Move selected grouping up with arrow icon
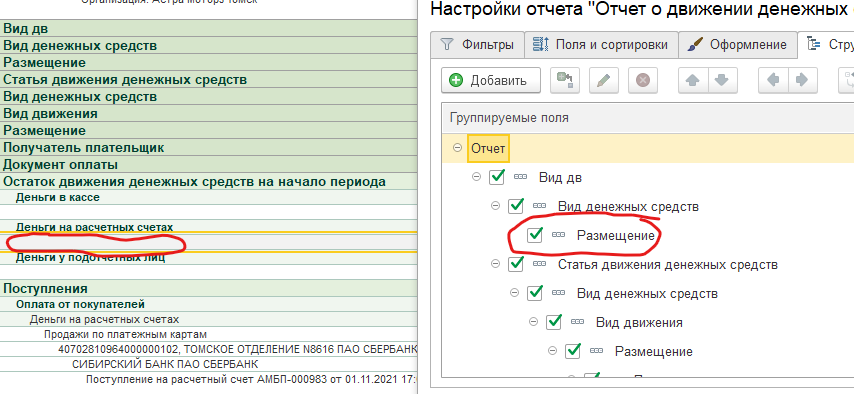854x394 pixels. [x=693, y=80]
